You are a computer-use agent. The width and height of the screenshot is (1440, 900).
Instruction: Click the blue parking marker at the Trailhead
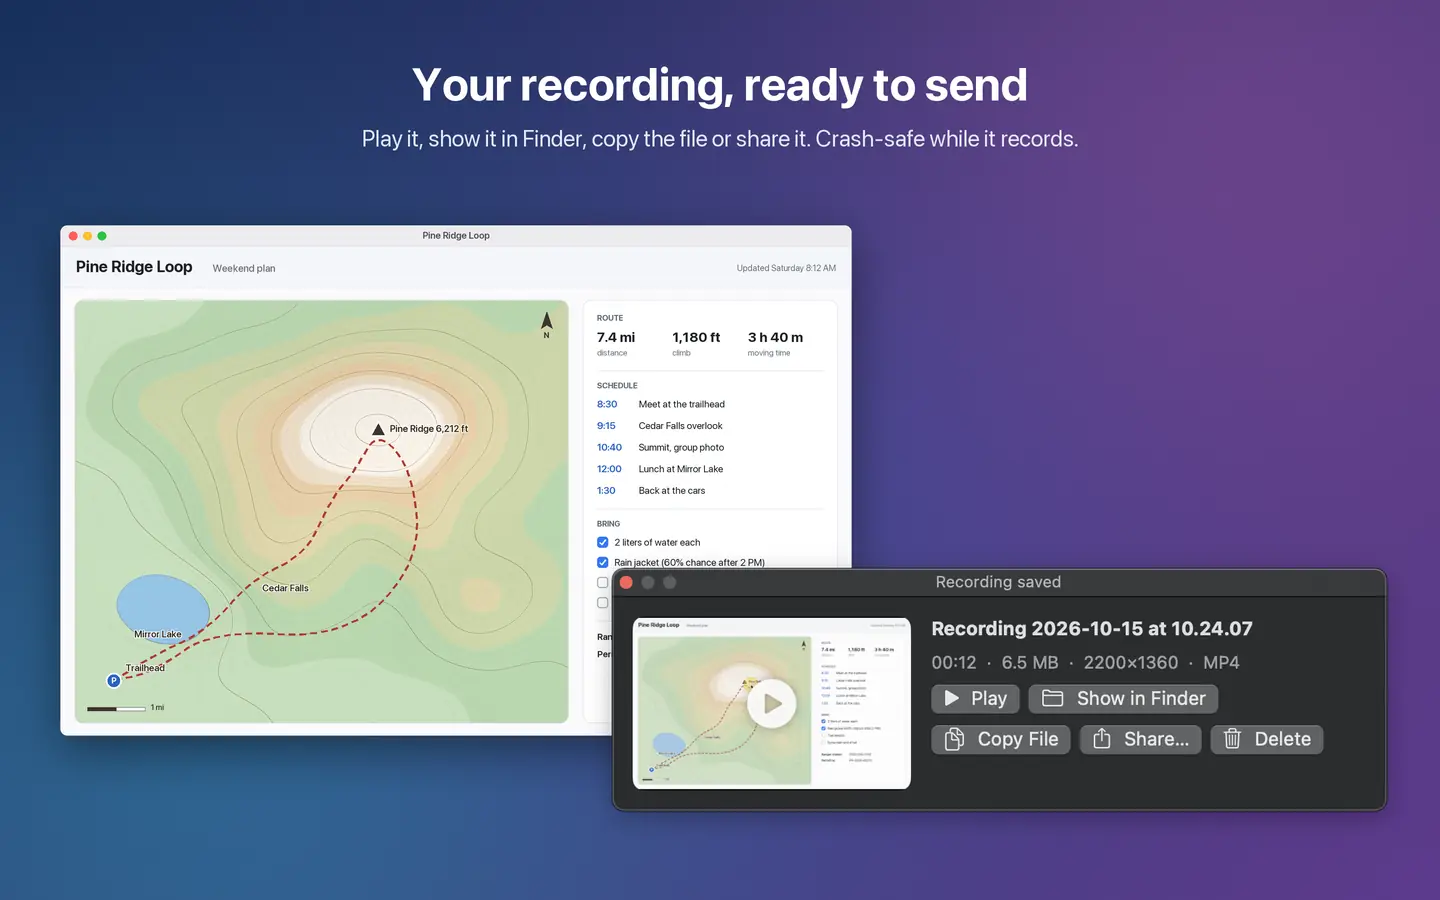click(x=114, y=681)
